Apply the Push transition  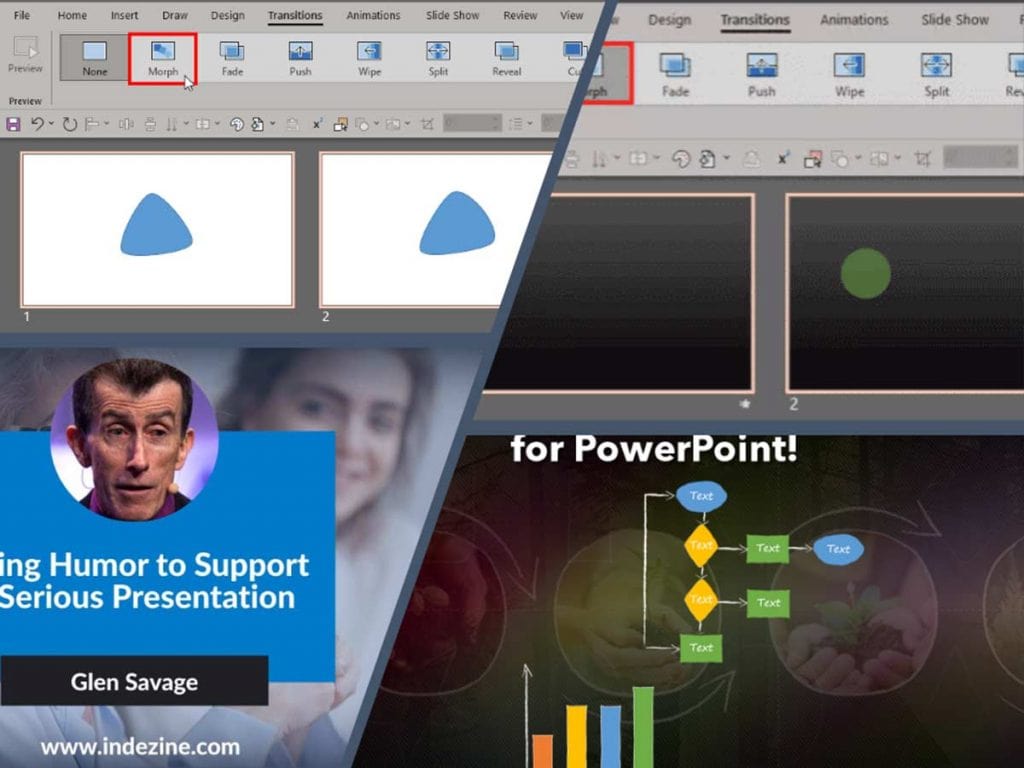pyautogui.click(x=299, y=58)
